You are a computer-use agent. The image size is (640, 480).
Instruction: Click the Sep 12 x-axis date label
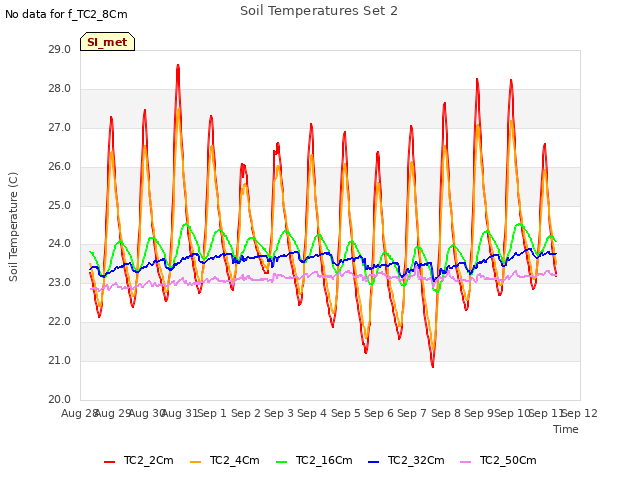point(580,413)
